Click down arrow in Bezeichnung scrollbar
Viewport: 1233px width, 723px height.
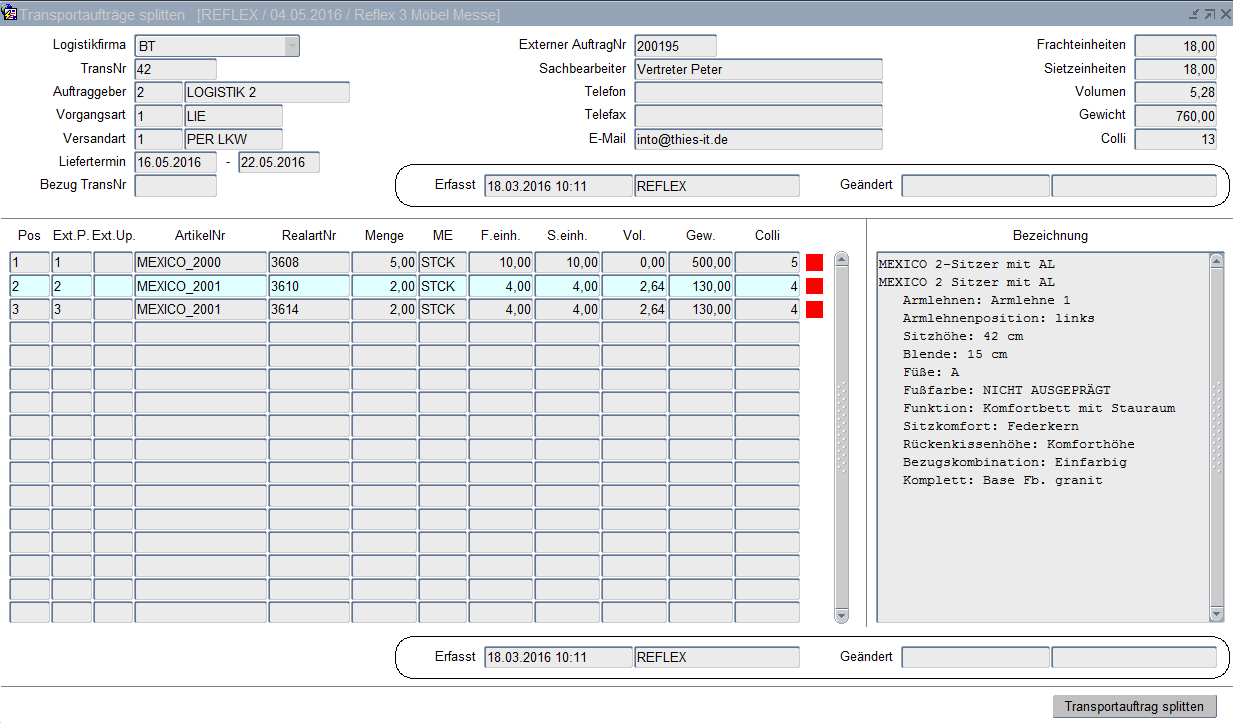(x=1216, y=614)
